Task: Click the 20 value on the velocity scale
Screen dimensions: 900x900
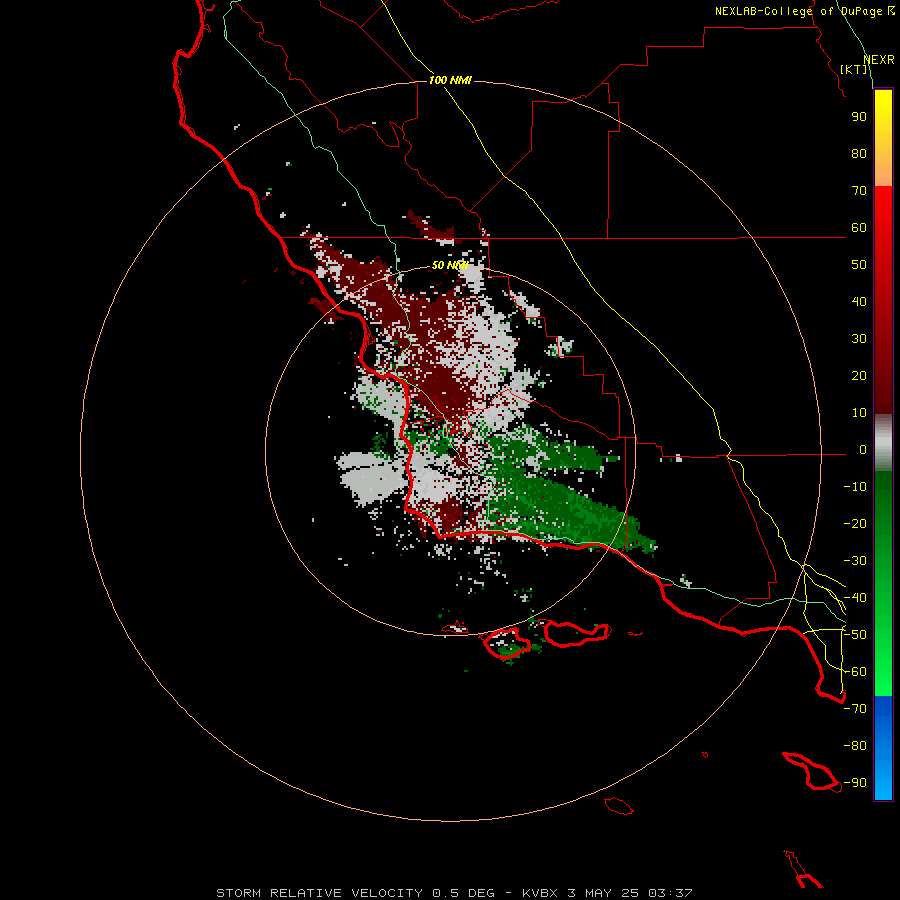Action: pos(859,375)
